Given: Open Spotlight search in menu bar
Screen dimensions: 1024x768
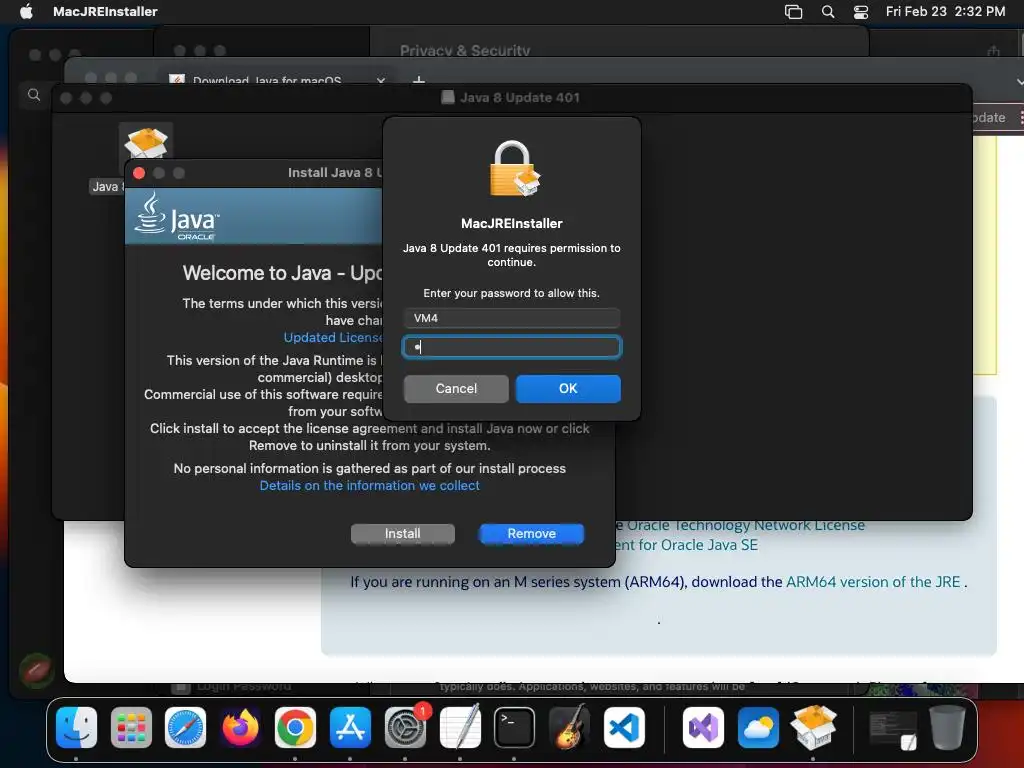Looking at the screenshot, I should [827, 11].
